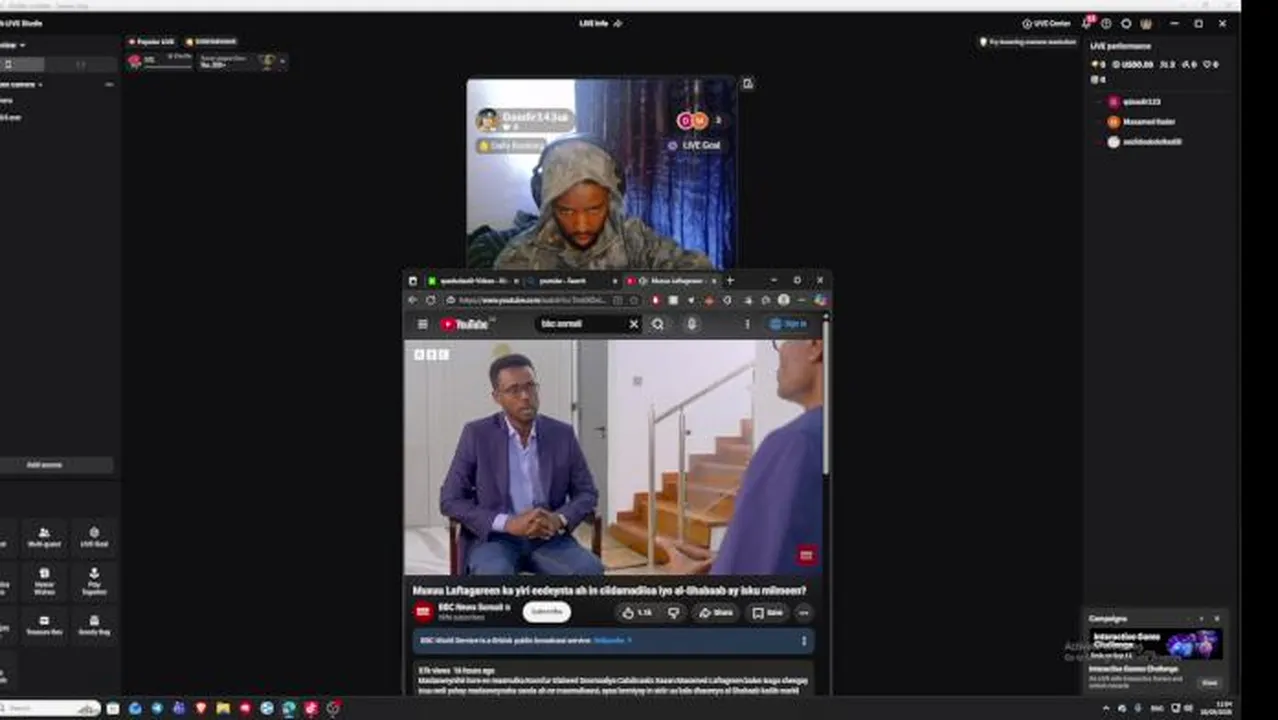Open the Treasure Box tool
This screenshot has height=720, width=1278.
(x=44, y=625)
